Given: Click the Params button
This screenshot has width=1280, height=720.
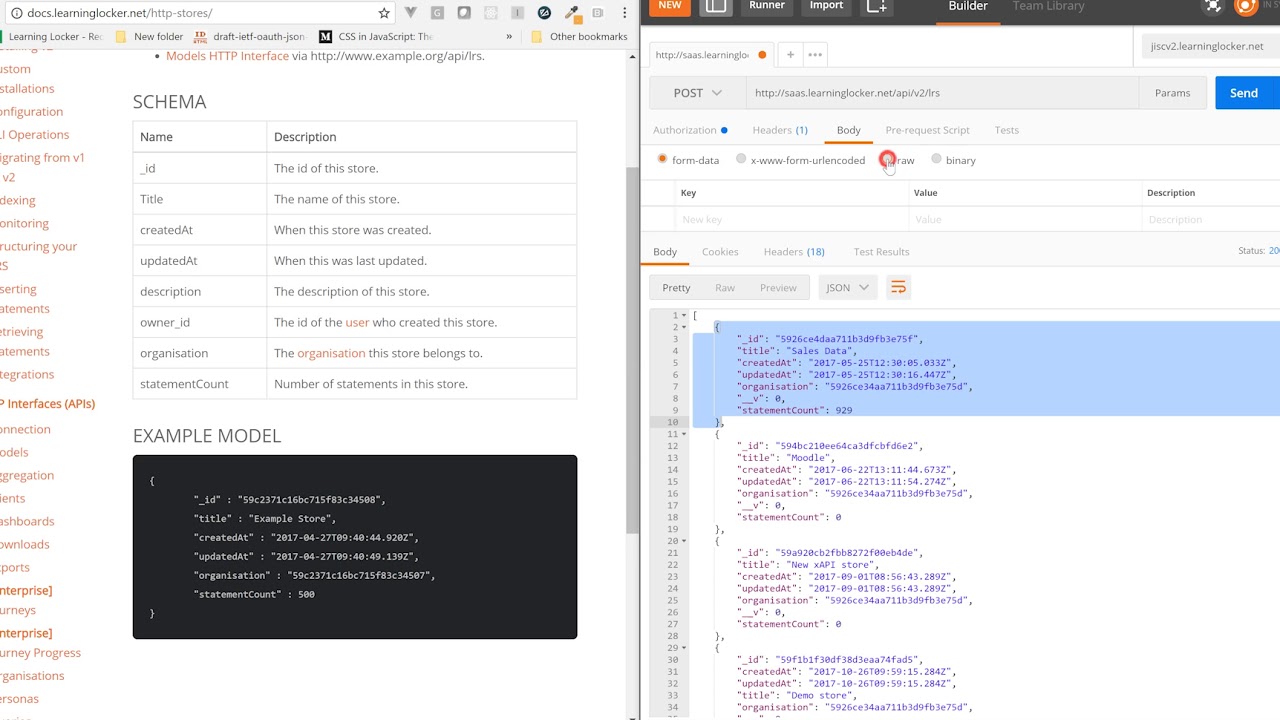Looking at the screenshot, I should 1172,93.
